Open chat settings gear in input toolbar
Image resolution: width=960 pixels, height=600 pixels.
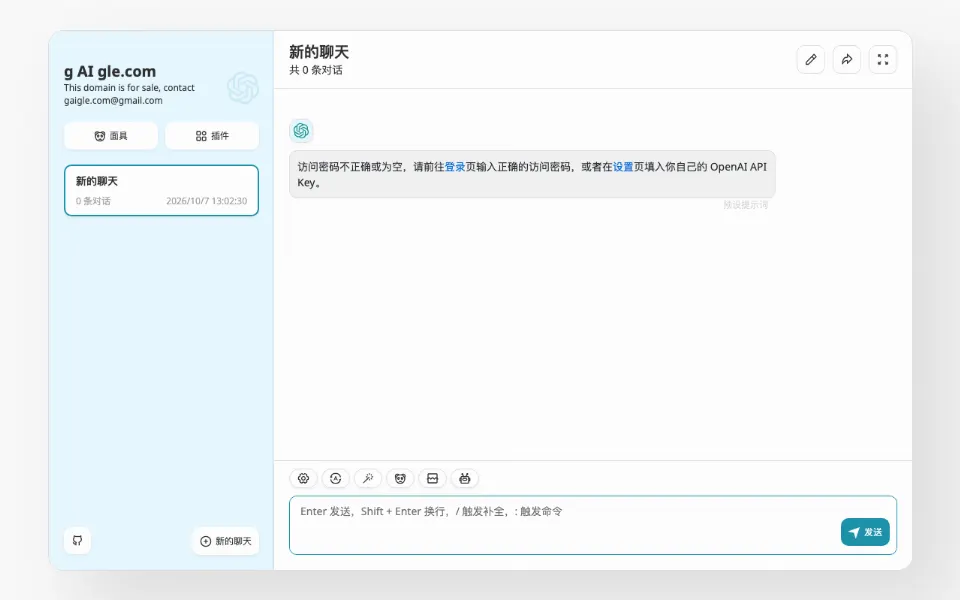tap(303, 479)
